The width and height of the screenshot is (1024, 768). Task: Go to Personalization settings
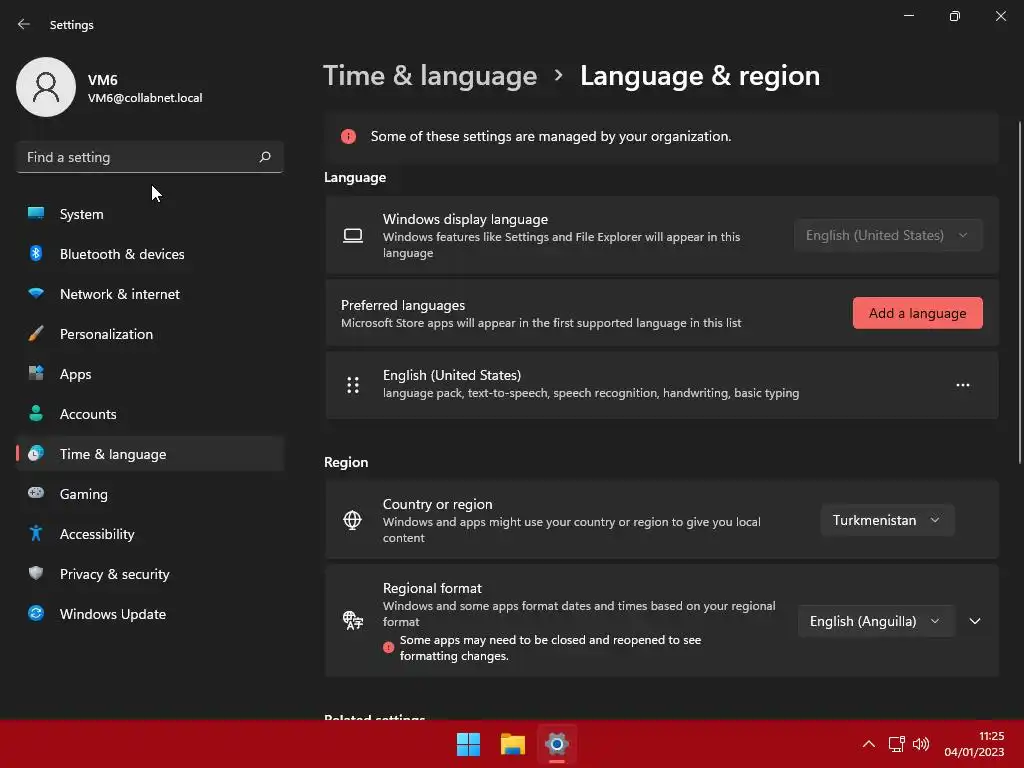click(150, 334)
